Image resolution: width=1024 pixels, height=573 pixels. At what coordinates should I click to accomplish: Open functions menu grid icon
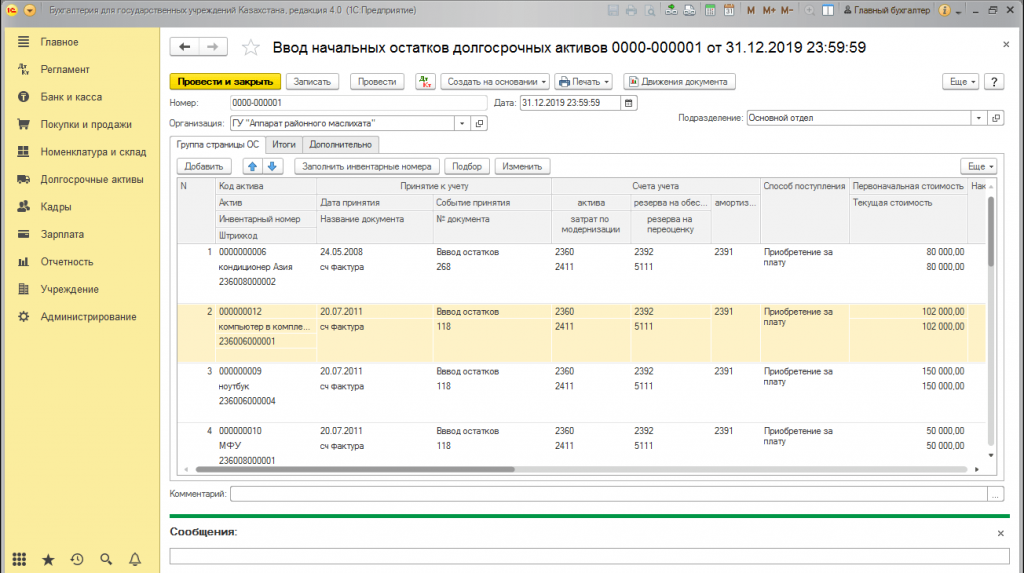[x=19, y=559]
